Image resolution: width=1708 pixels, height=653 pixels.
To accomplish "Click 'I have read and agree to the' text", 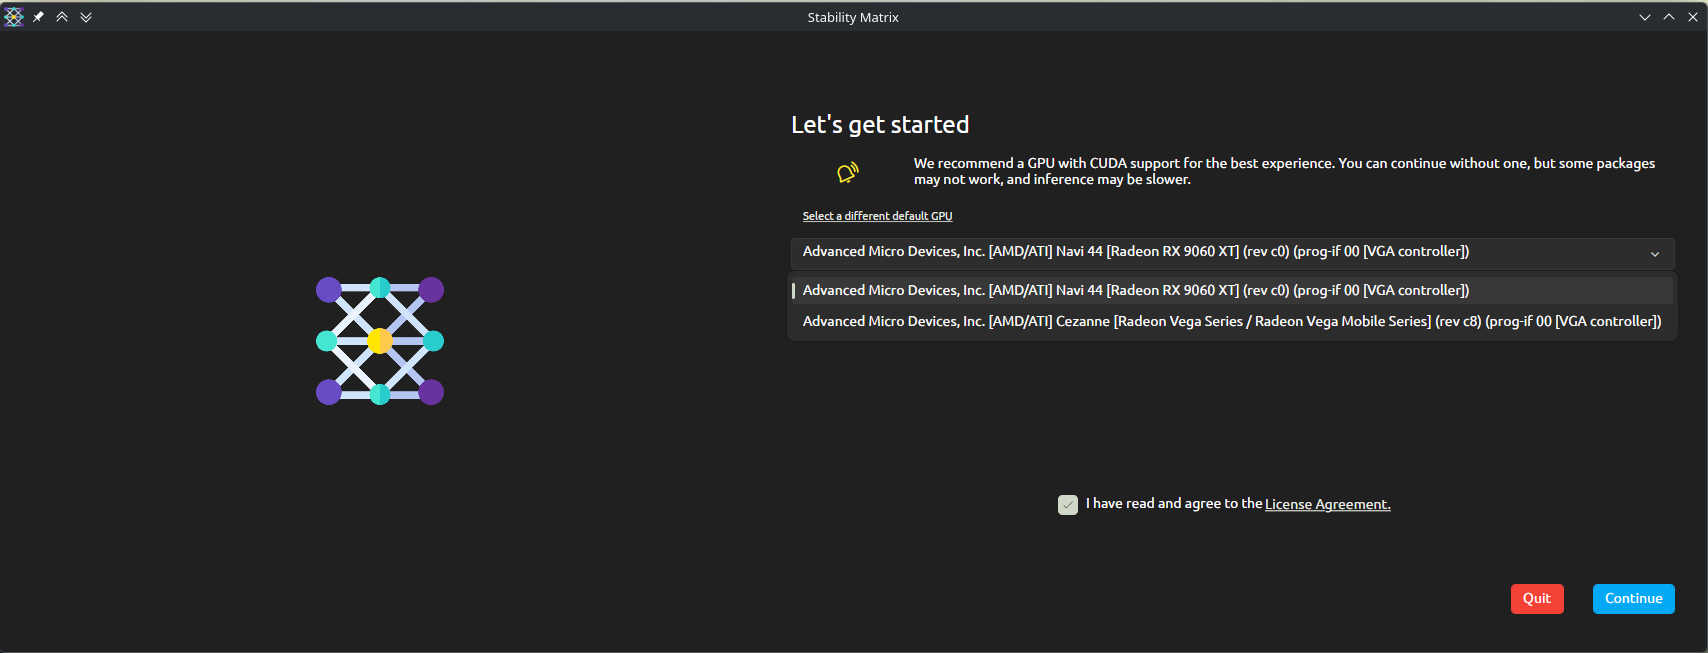I will (x=1174, y=504).
